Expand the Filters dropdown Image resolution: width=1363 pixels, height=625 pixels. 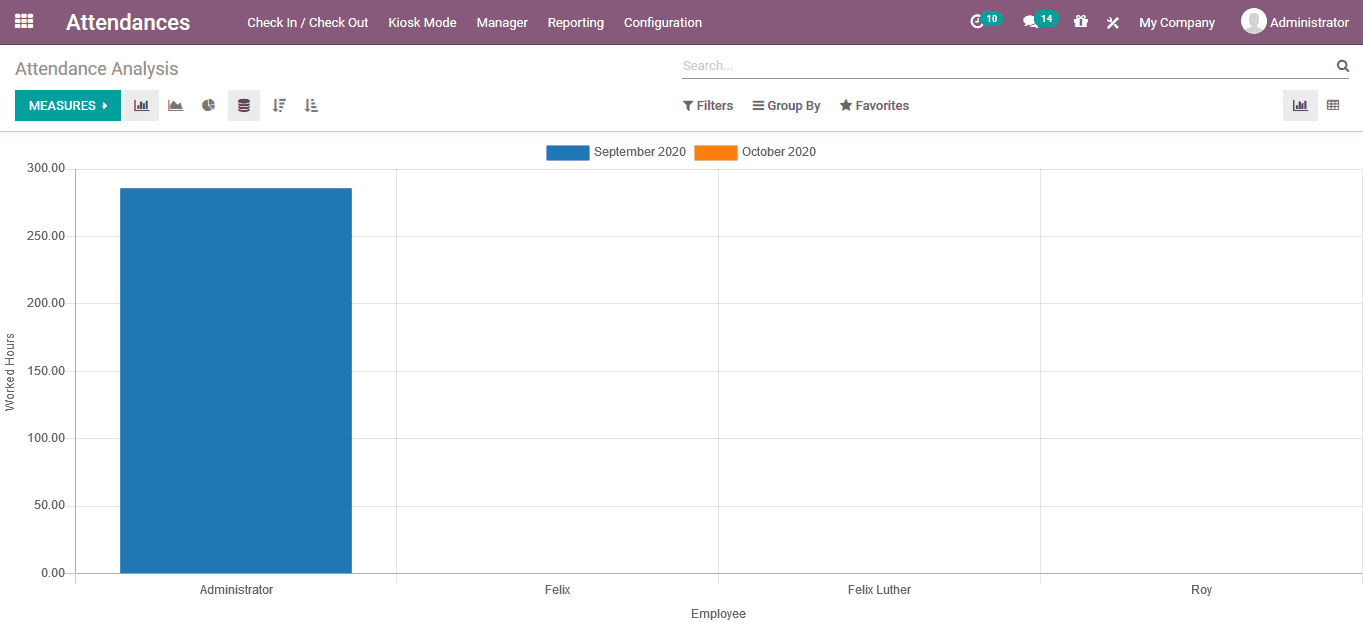click(x=707, y=105)
